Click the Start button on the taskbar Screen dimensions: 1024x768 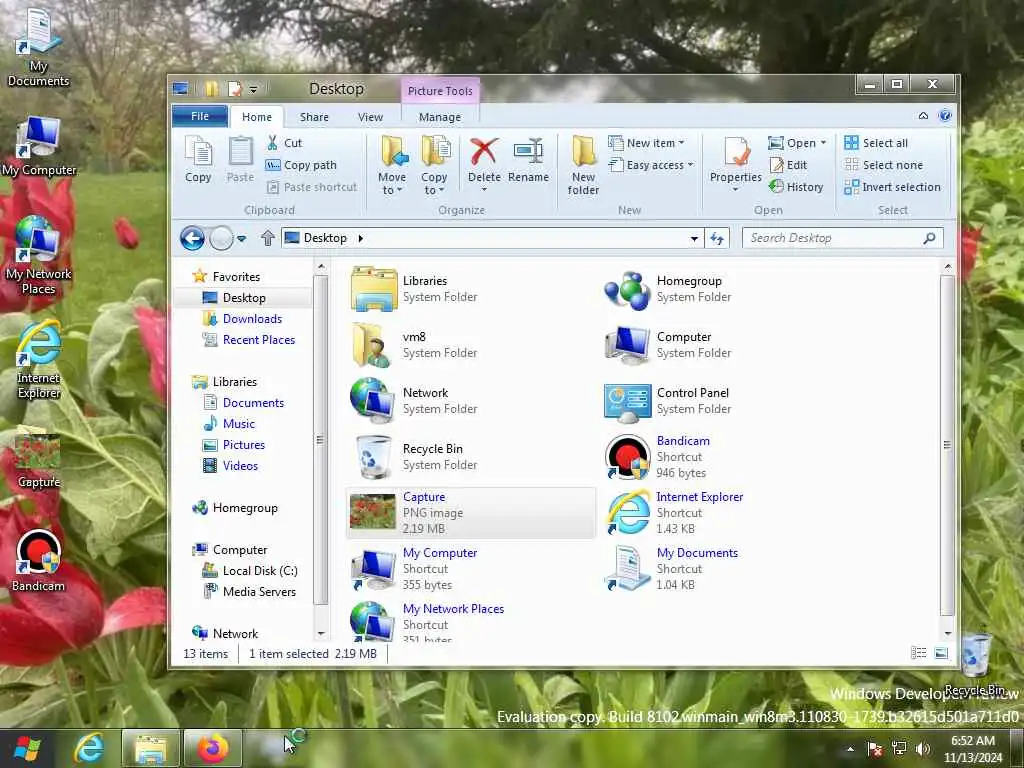coord(27,748)
